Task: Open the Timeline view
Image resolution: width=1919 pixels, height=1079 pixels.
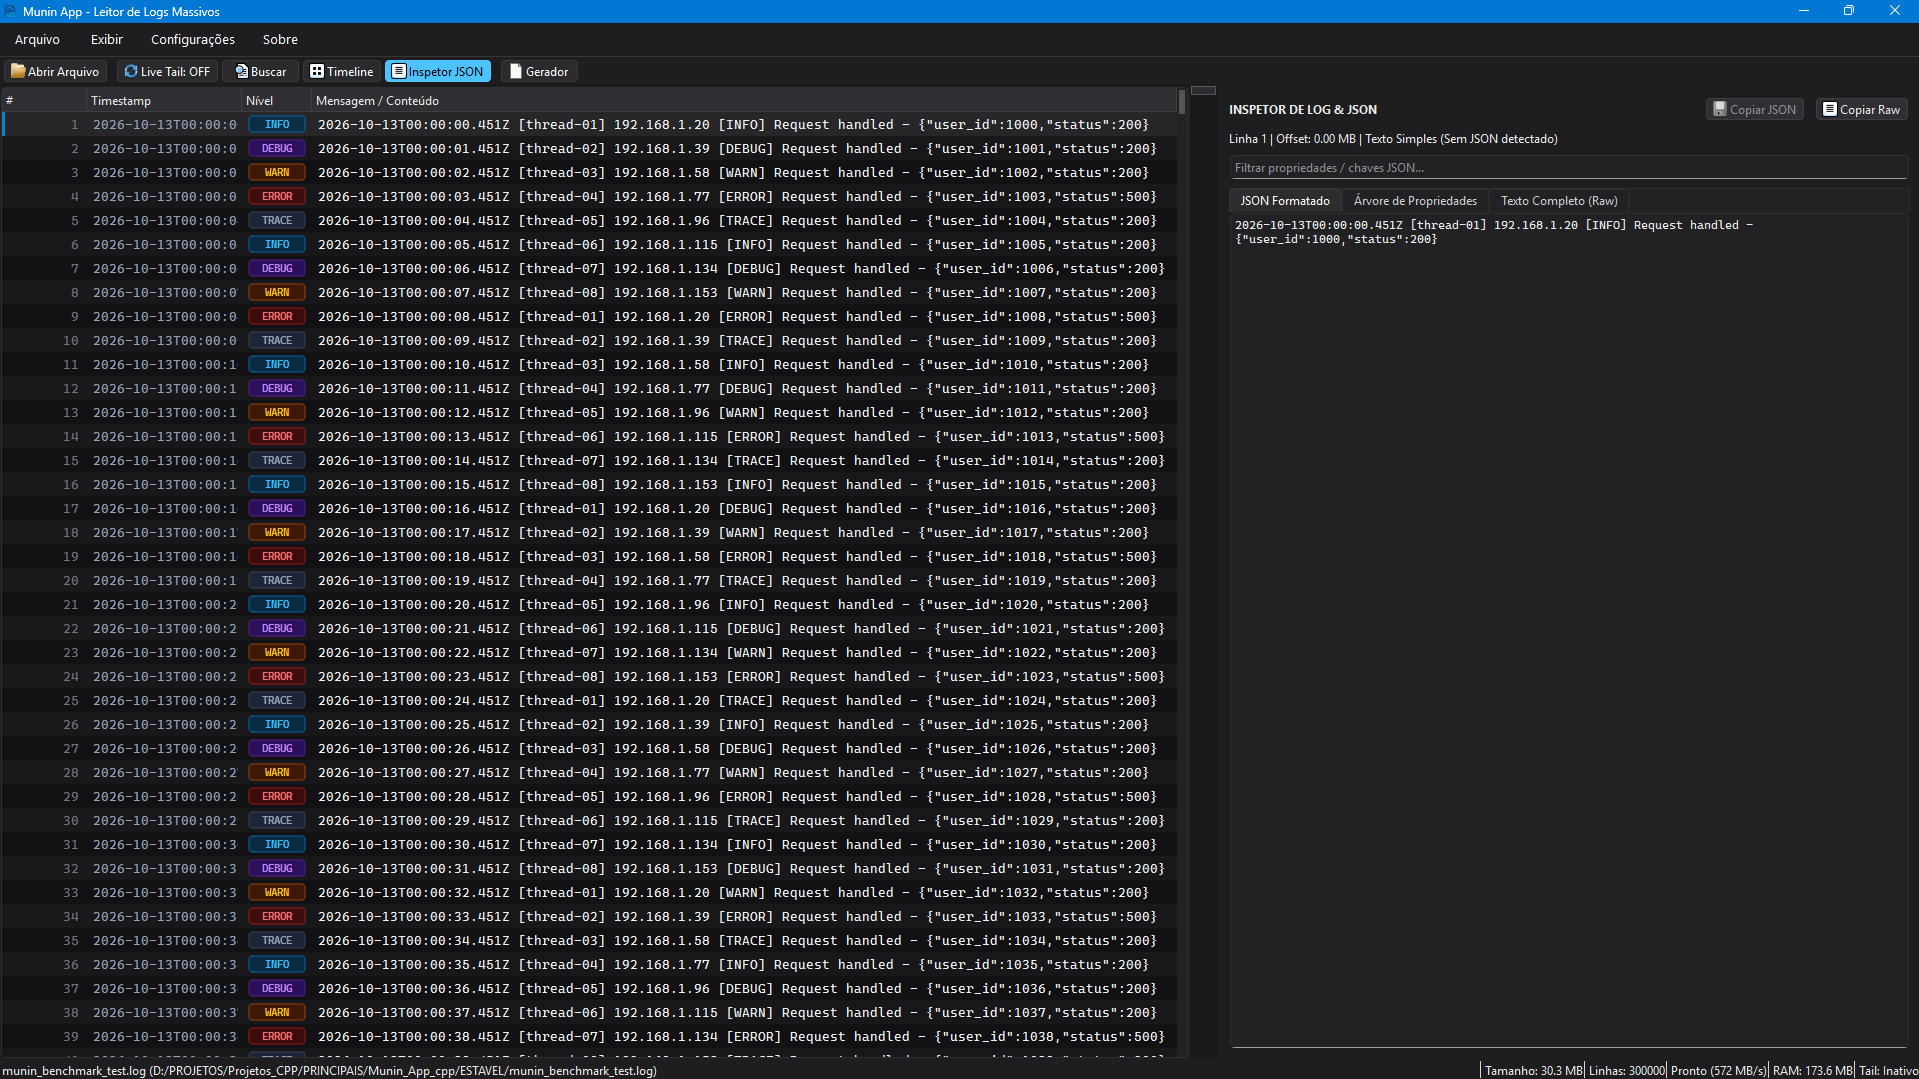Action: [x=341, y=71]
